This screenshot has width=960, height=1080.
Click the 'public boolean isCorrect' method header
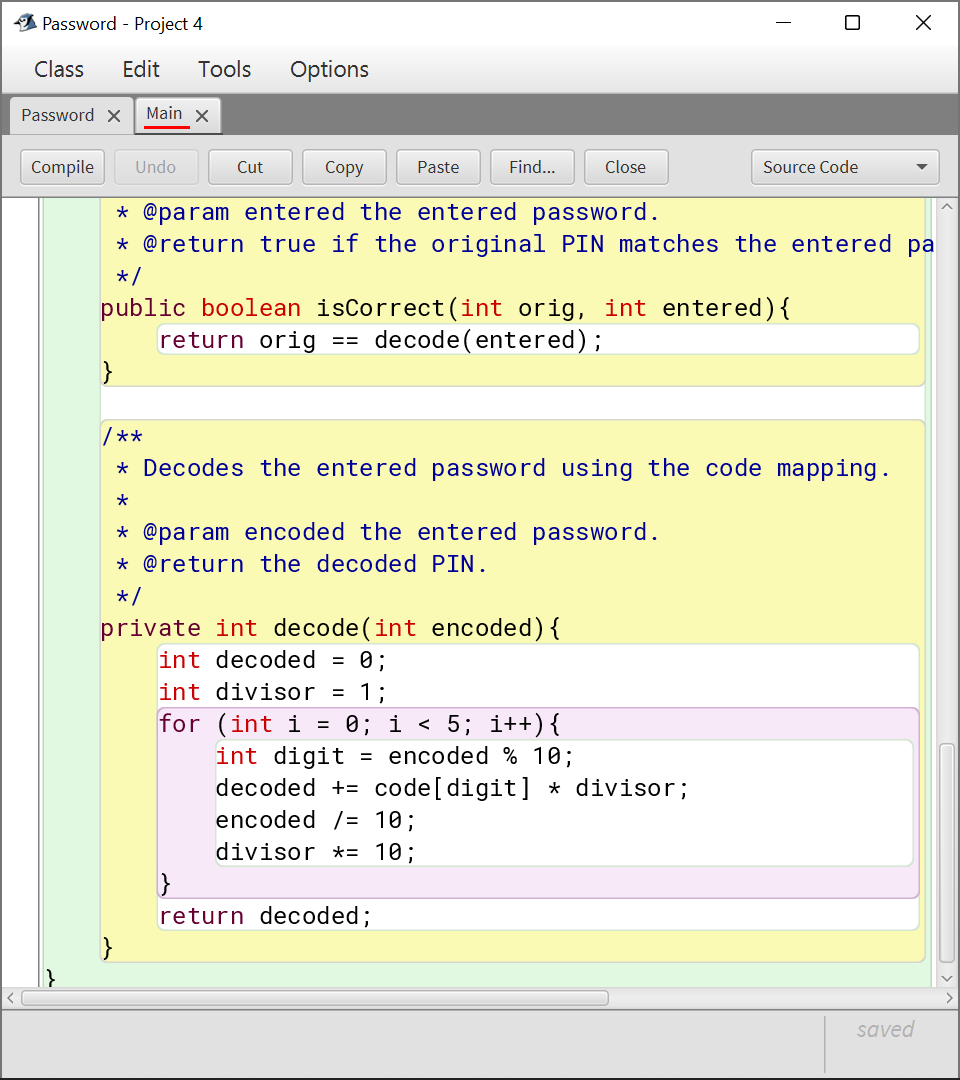tap(446, 308)
